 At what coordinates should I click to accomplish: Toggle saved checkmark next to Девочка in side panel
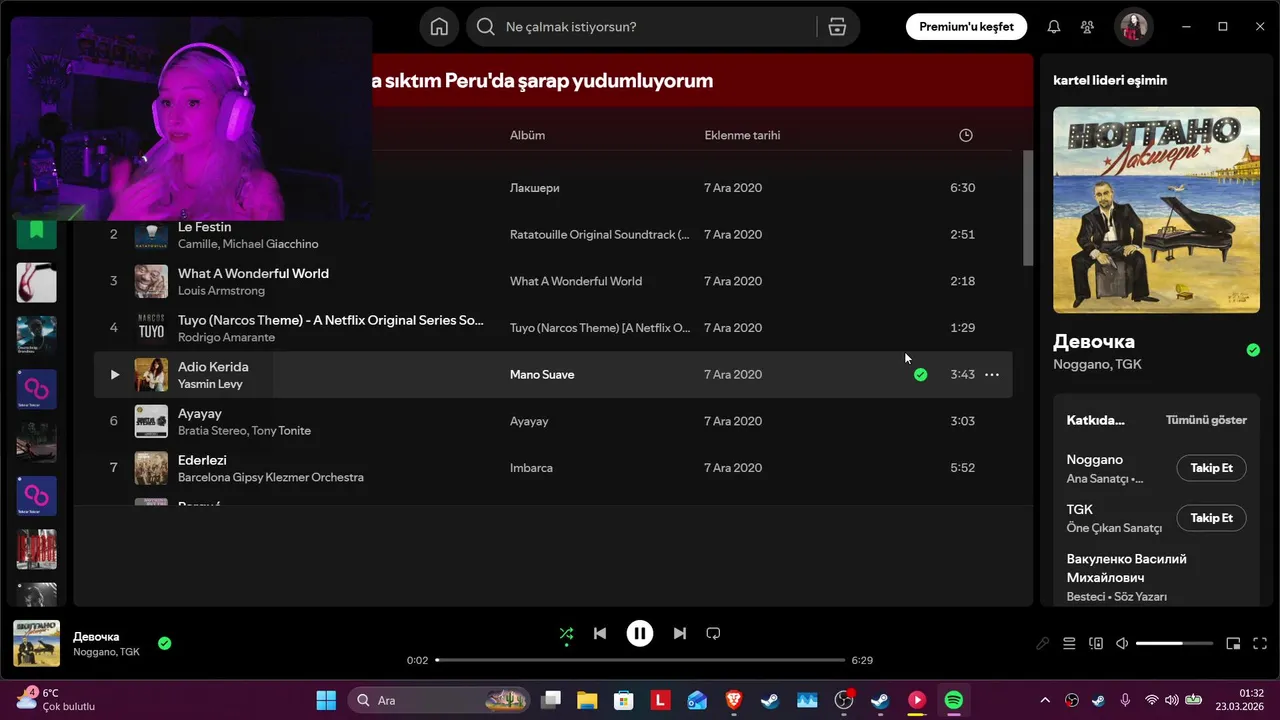(1253, 350)
